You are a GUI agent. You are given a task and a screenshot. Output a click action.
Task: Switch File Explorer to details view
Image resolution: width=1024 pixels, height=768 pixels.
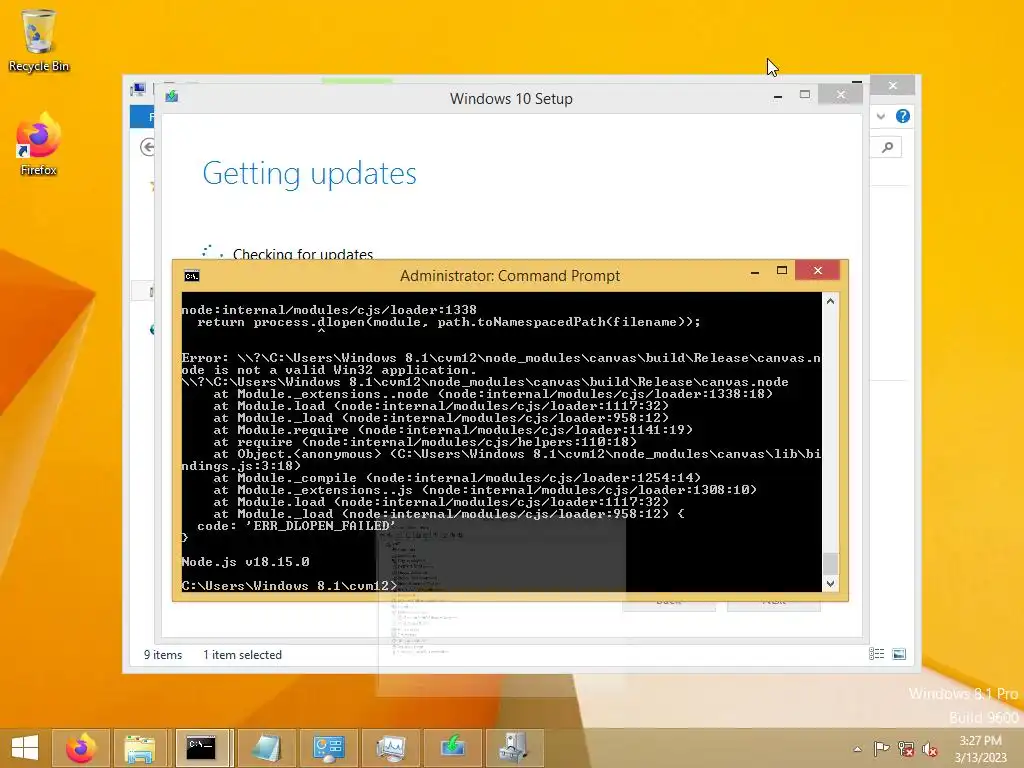pos(876,654)
